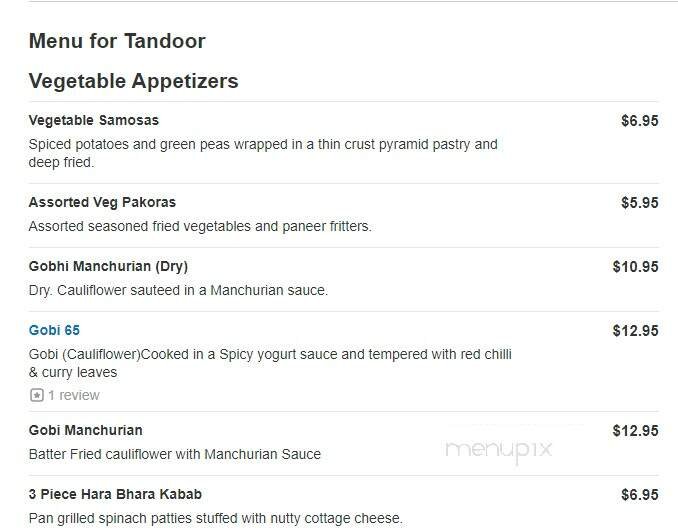
Task: Click the "1 review" link
Action: pyautogui.click(x=74, y=395)
